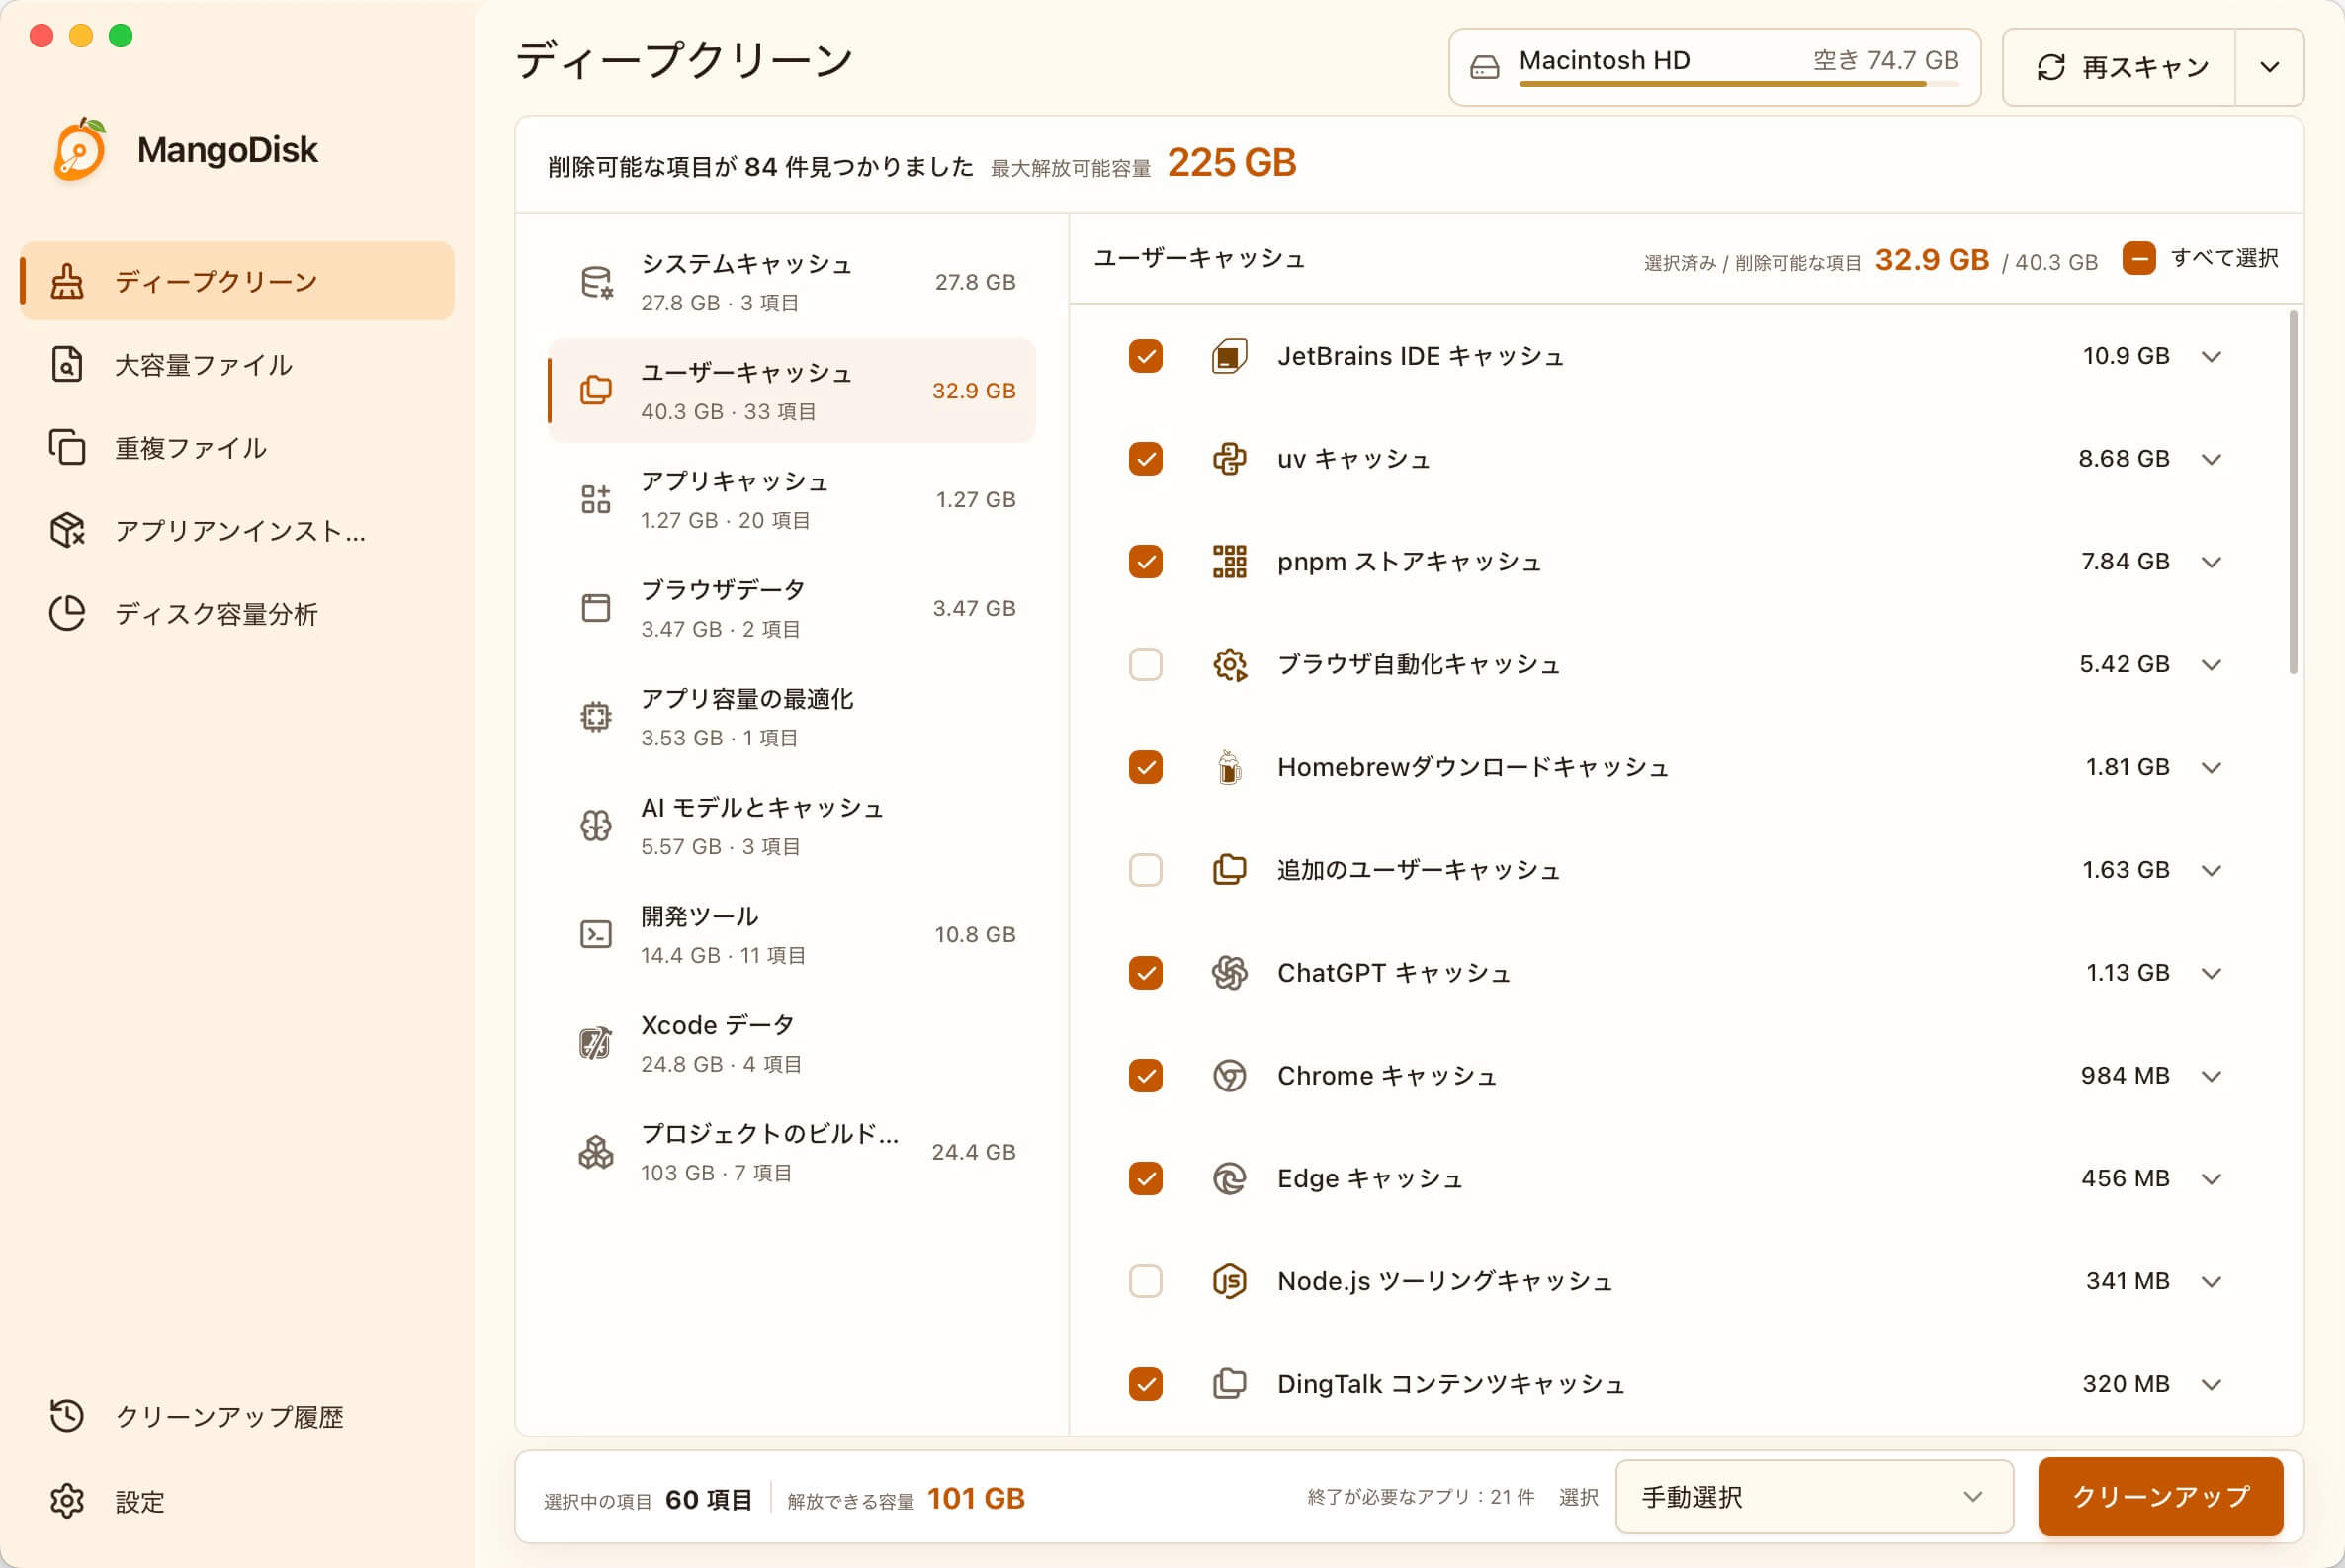Click the DingTalk コンテンツキャッシュ folder icon
Screen dimensions: 2345x1568
pos(1229,1384)
